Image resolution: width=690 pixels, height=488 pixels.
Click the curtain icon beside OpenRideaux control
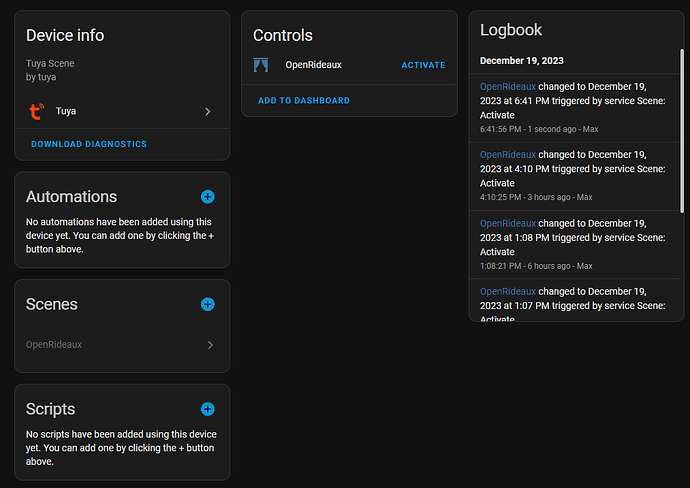click(261, 65)
